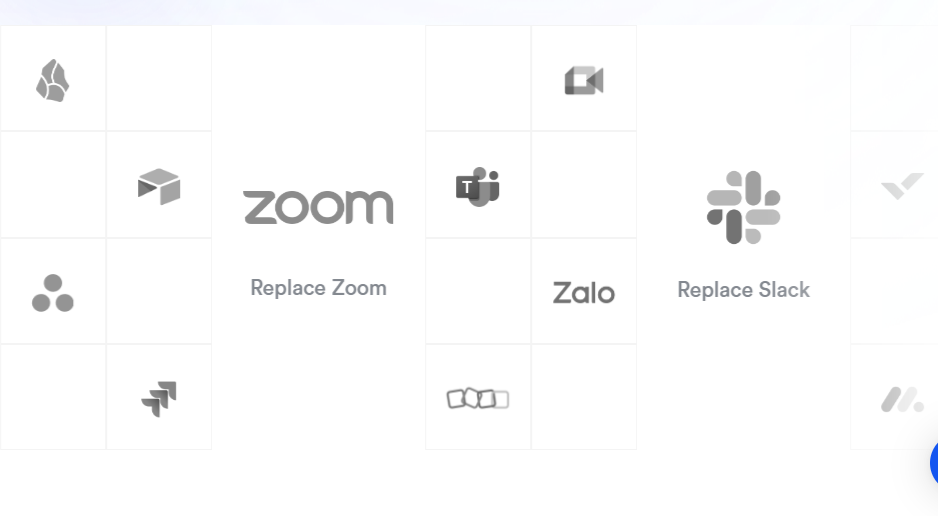Click the empty tile right of Obsidian logo
This screenshot has height=516, width=938.
pyautogui.click(x=159, y=78)
